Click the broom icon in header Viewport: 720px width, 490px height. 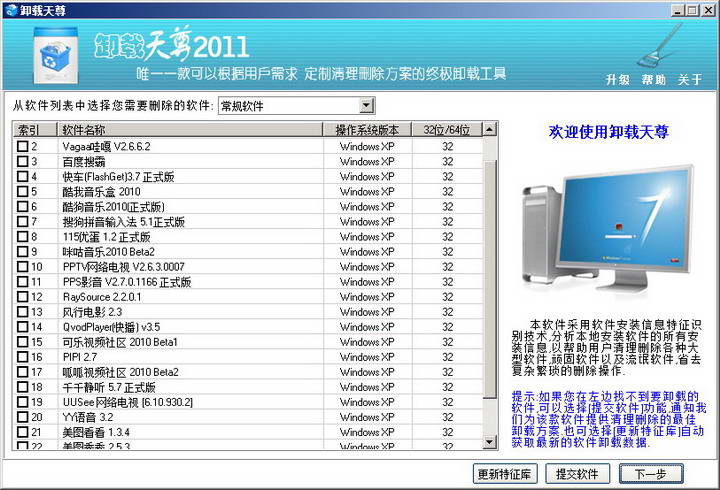tap(660, 46)
